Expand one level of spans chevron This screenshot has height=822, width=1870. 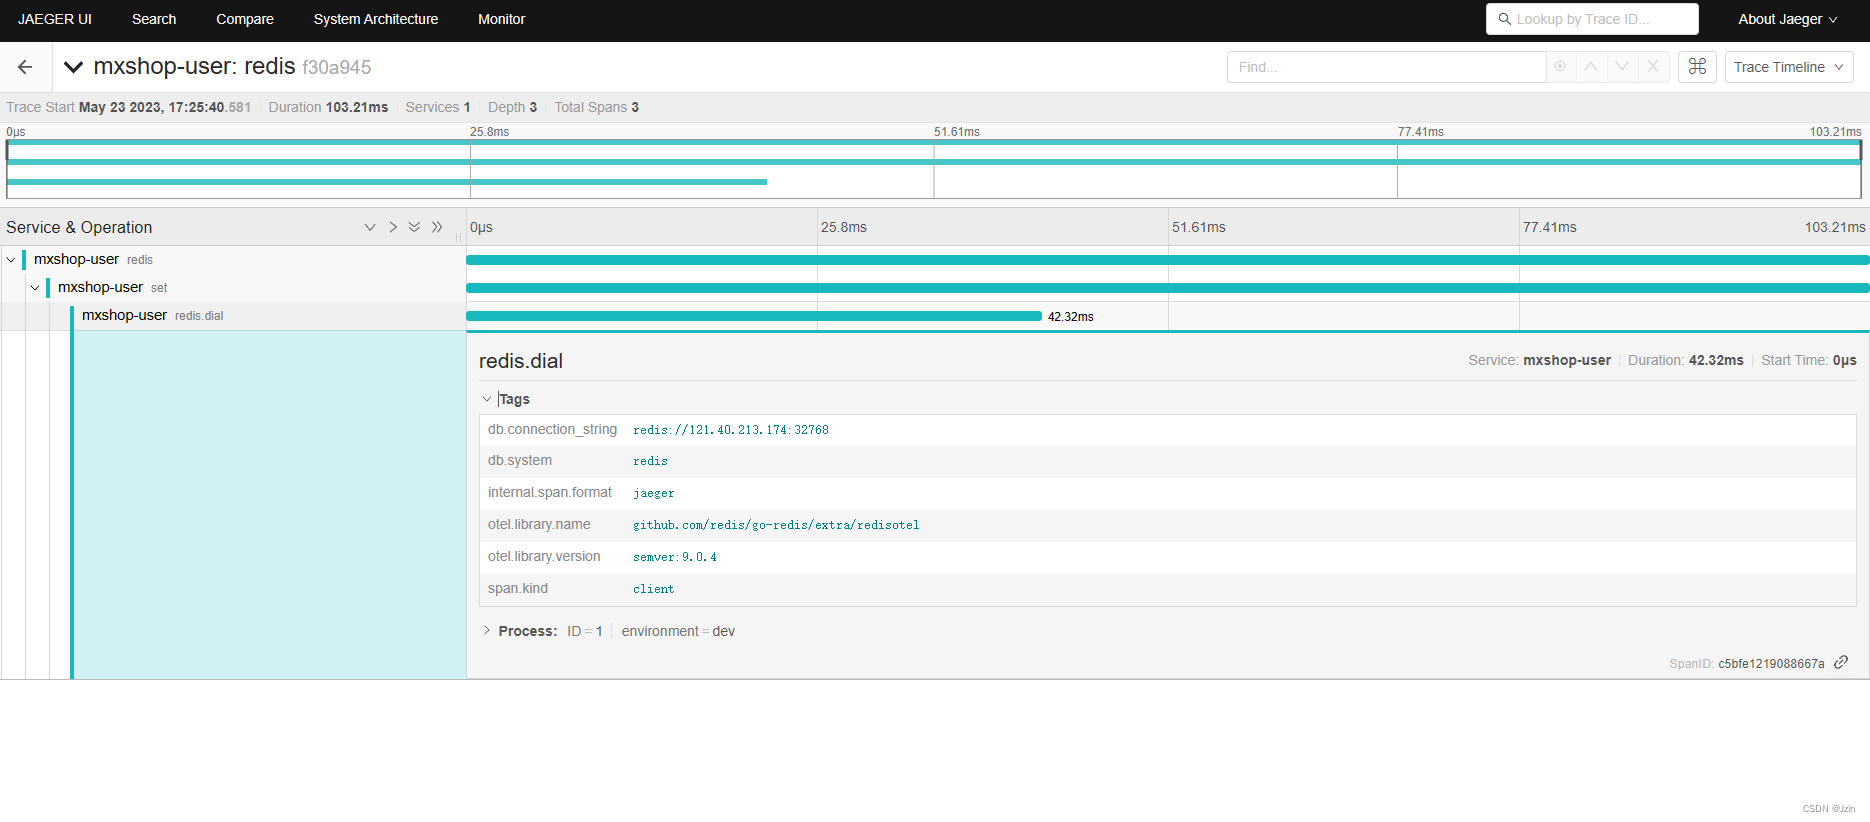pos(370,227)
